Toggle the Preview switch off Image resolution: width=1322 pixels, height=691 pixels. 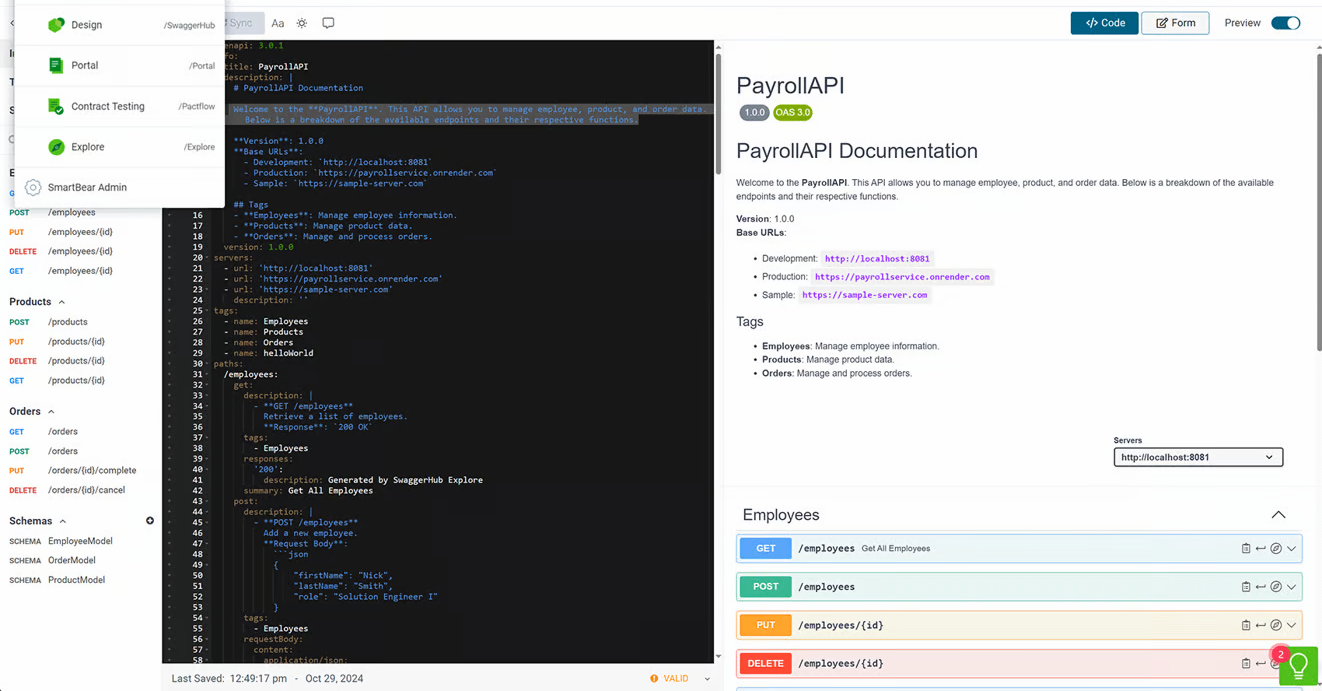click(1285, 23)
